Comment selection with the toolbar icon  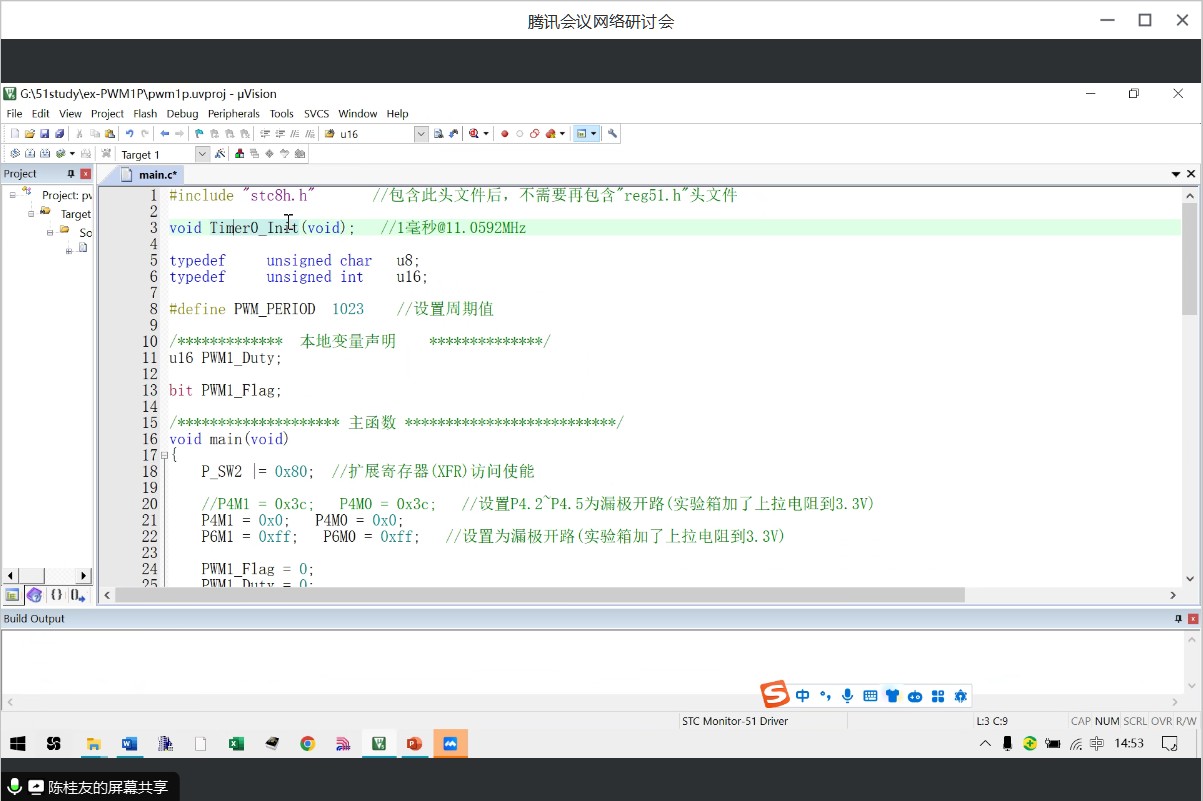(x=295, y=133)
